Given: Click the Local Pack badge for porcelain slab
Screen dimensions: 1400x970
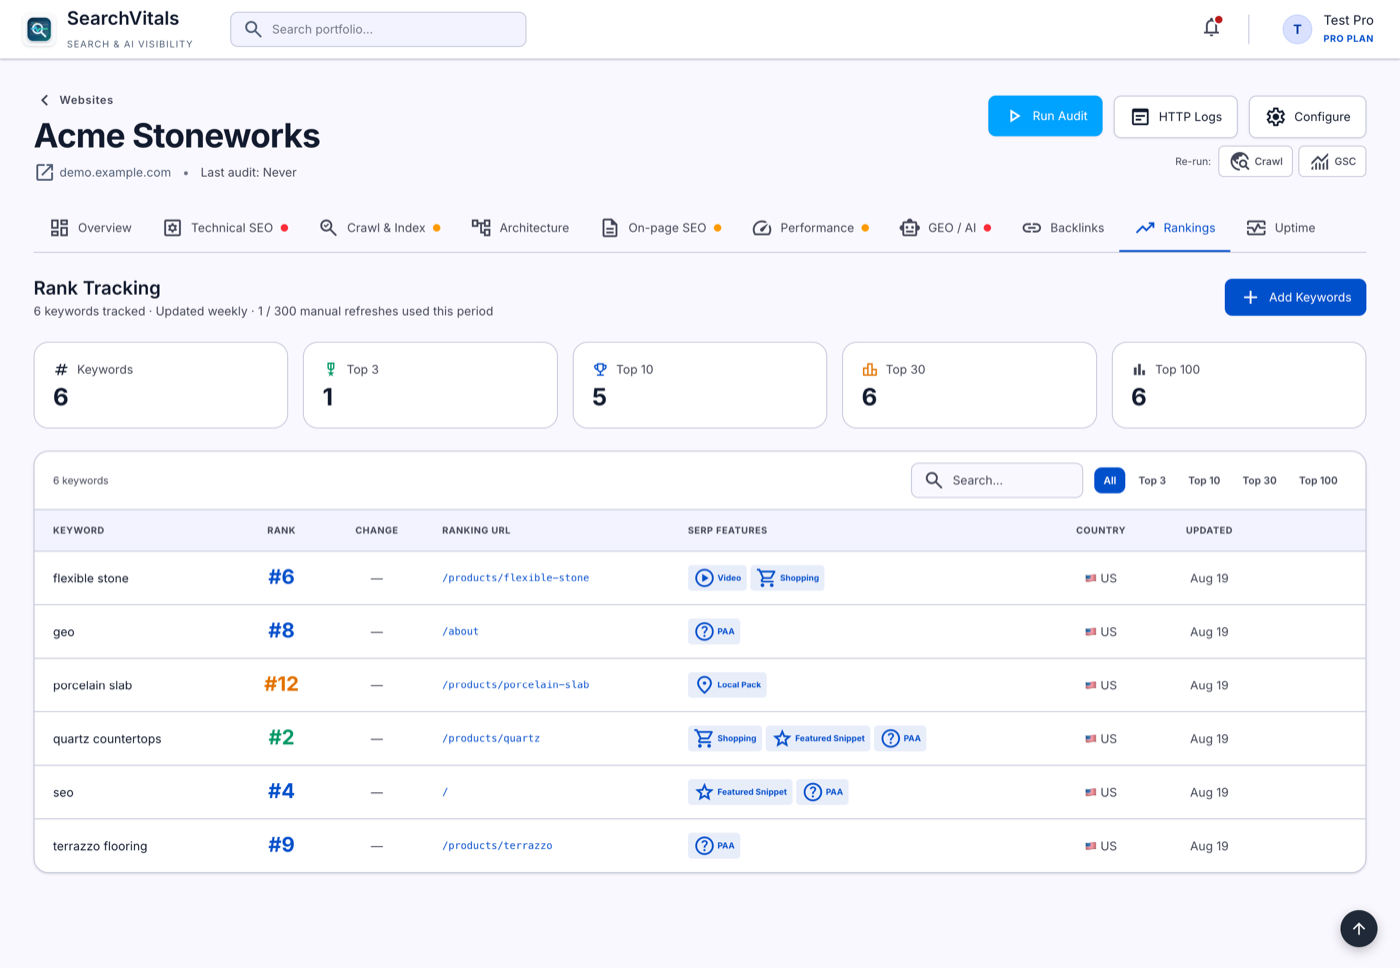Looking at the screenshot, I should [x=727, y=685].
